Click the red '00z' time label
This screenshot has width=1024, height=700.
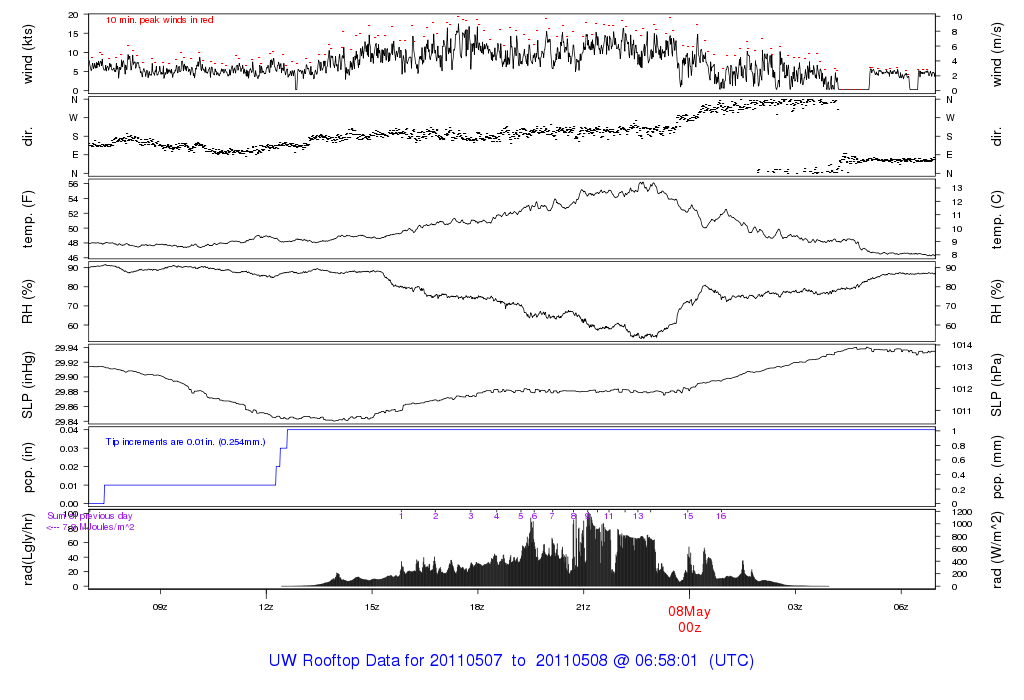(x=690, y=628)
